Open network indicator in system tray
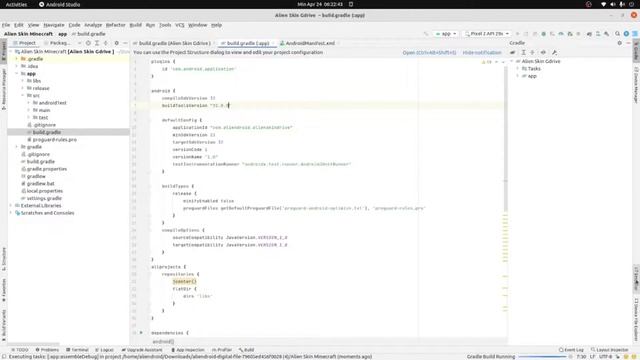 coord(604,4)
